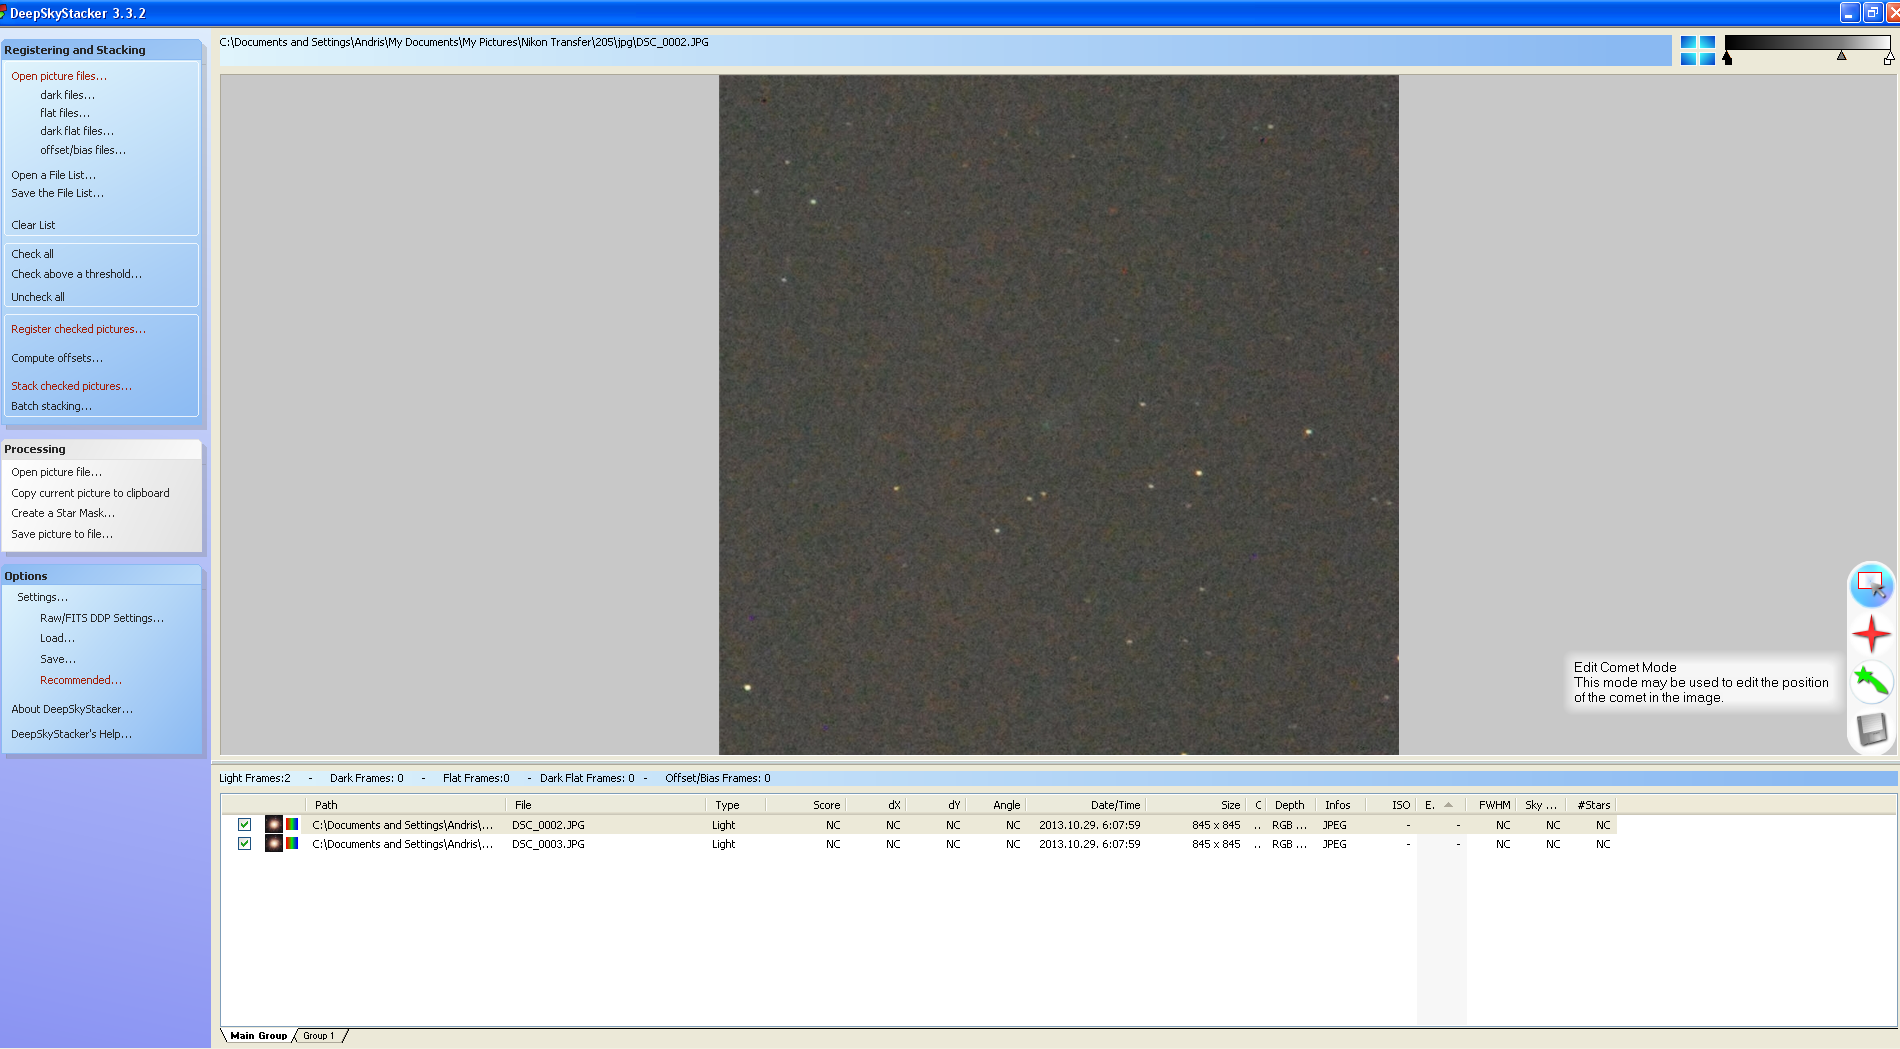Click the DSC_0002.JPG row thumbnail icon
The image size is (1900, 1049).
point(274,825)
